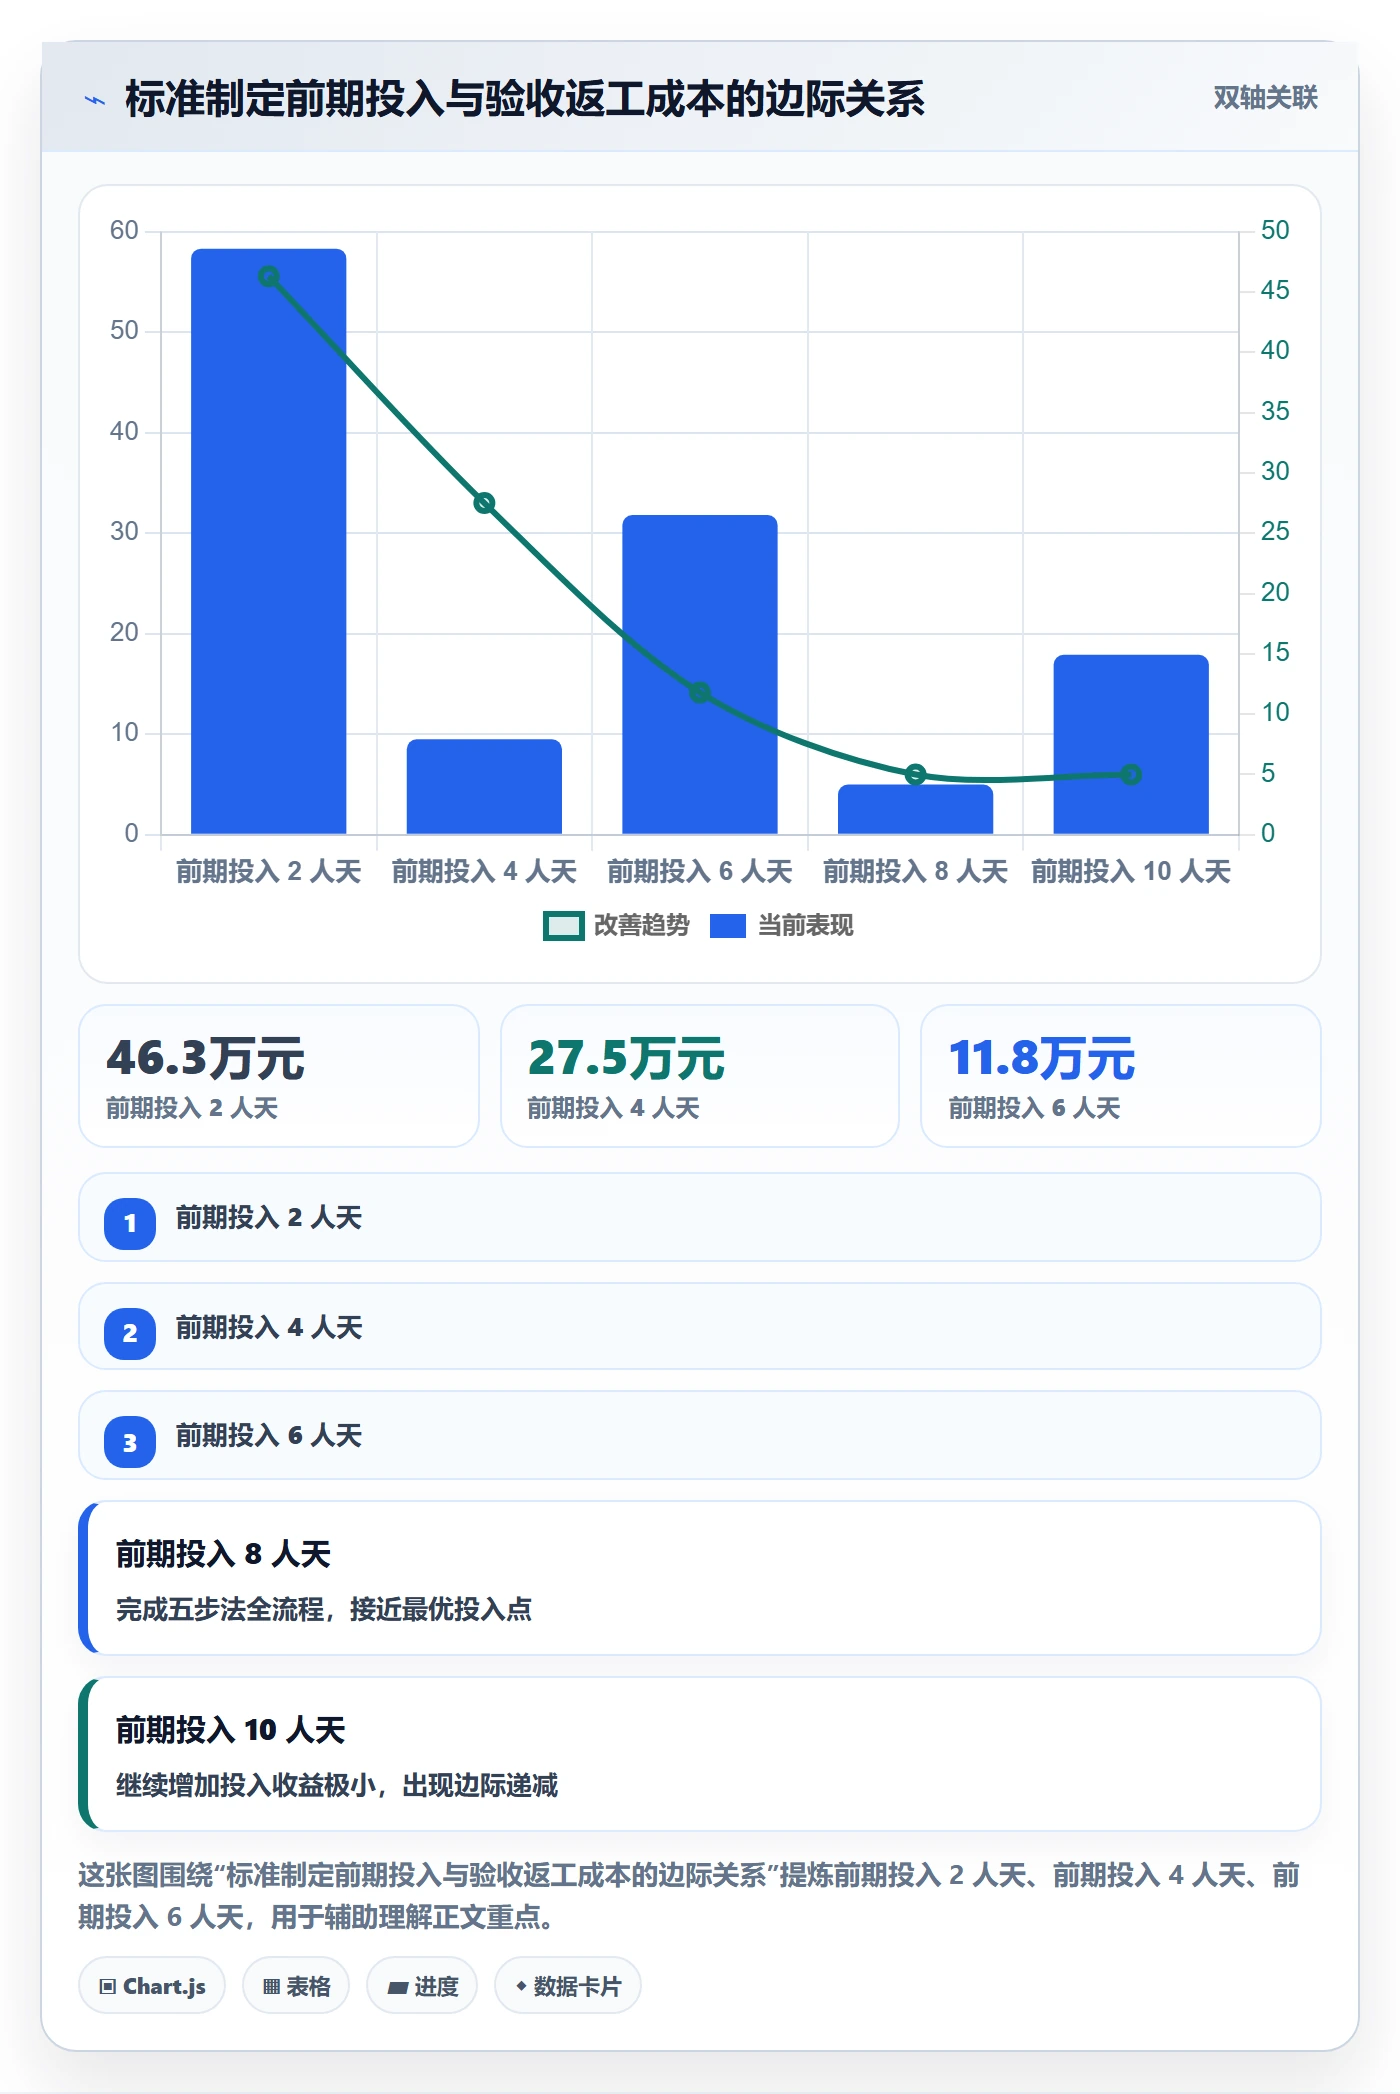
Task: Click the diamond icon in 数据卡片 tag
Action: tap(521, 1986)
